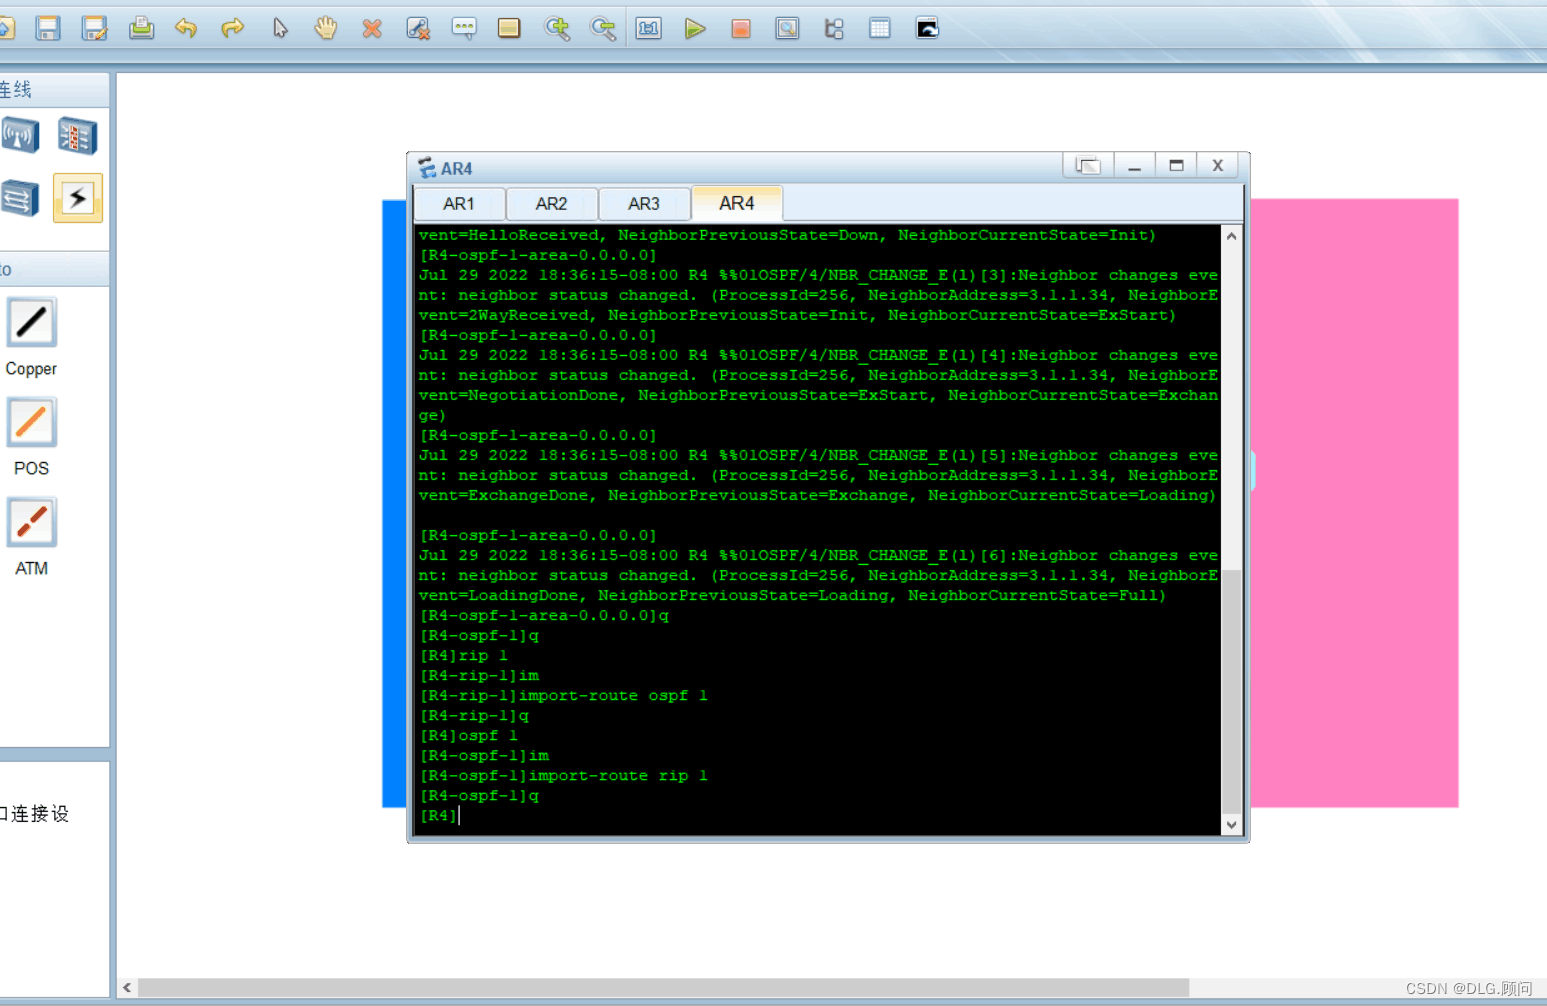The width and height of the screenshot is (1547, 1006).
Task: Click the terminal scrollbar down arrow
Action: [x=1231, y=825]
